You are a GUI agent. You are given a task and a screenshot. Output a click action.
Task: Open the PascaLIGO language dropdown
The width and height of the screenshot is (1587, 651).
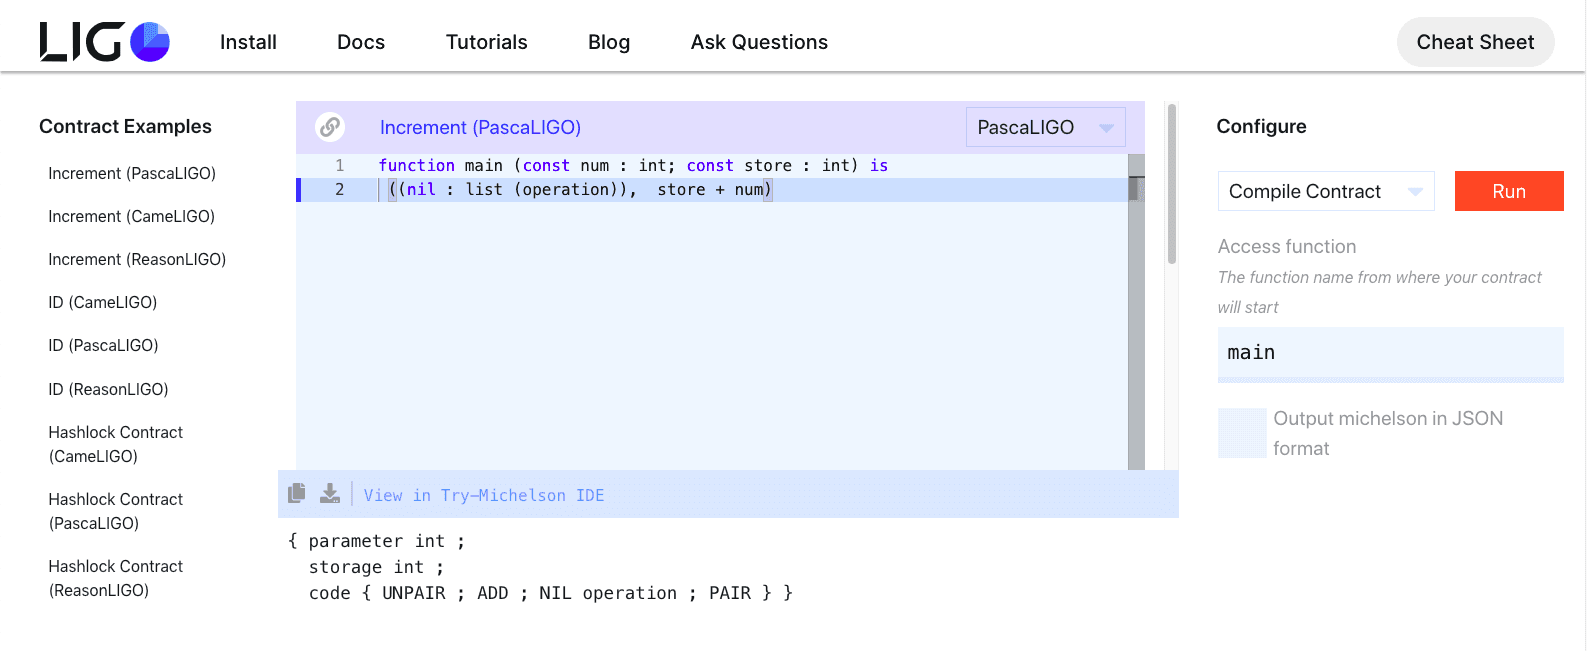click(x=1045, y=128)
